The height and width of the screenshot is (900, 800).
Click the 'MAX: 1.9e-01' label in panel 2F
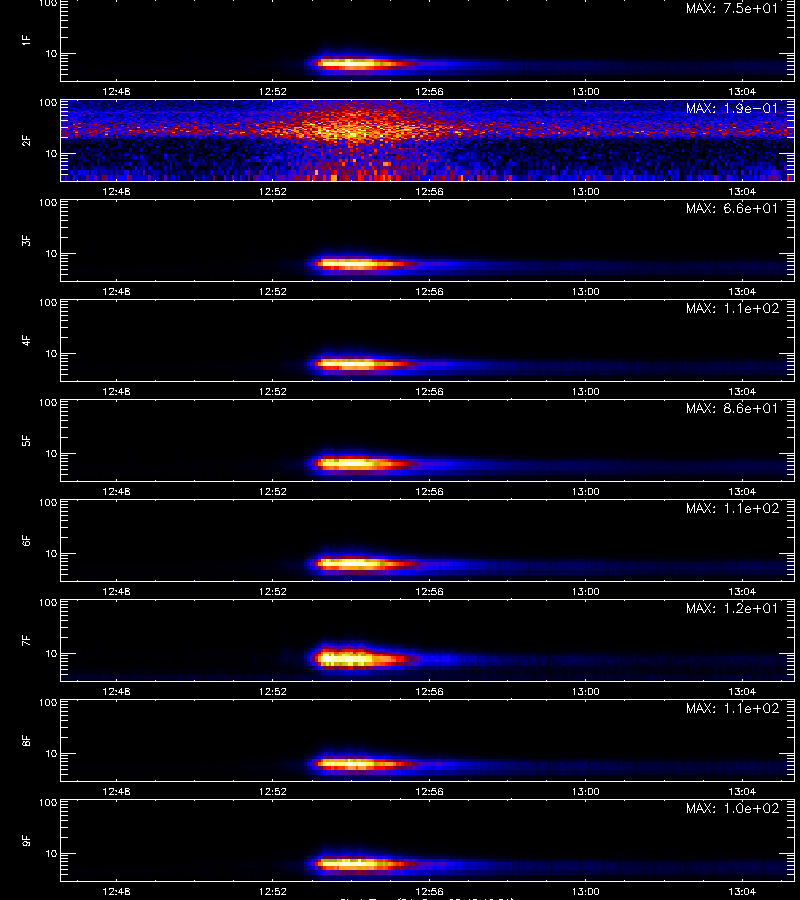(x=732, y=108)
